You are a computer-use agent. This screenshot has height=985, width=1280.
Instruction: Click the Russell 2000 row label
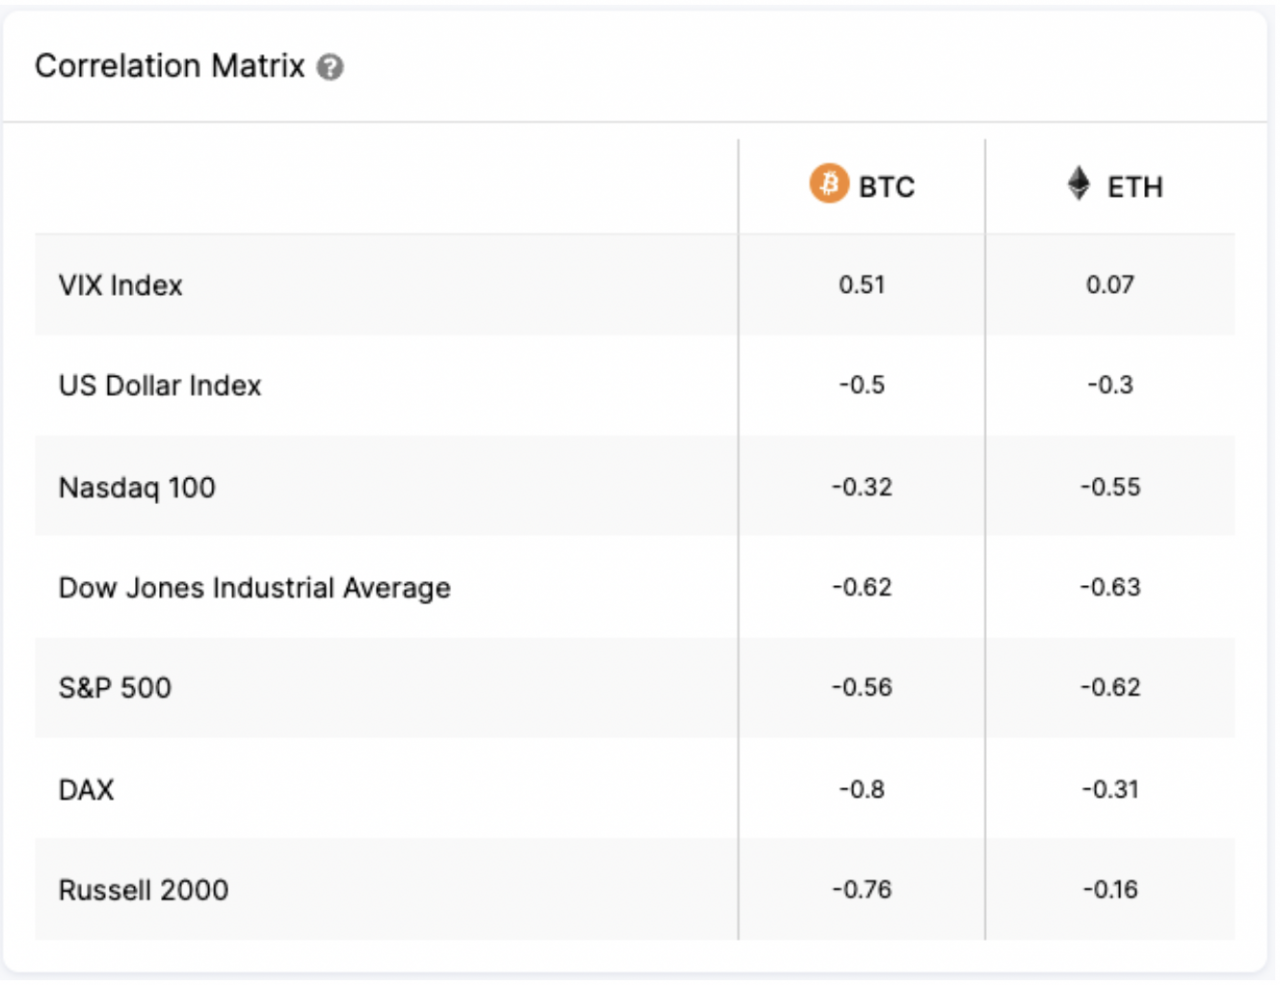[143, 890]
